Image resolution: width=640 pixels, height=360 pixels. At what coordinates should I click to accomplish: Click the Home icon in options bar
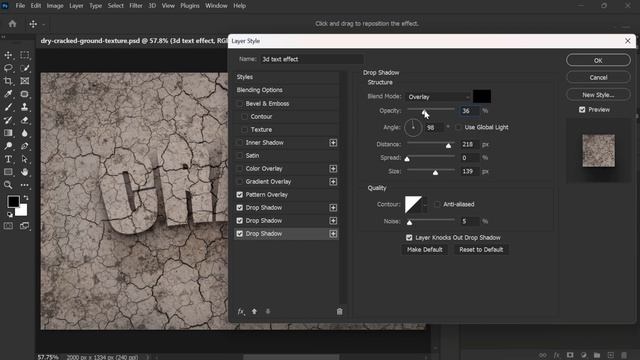pyautogui.click(x=12, y=24)
